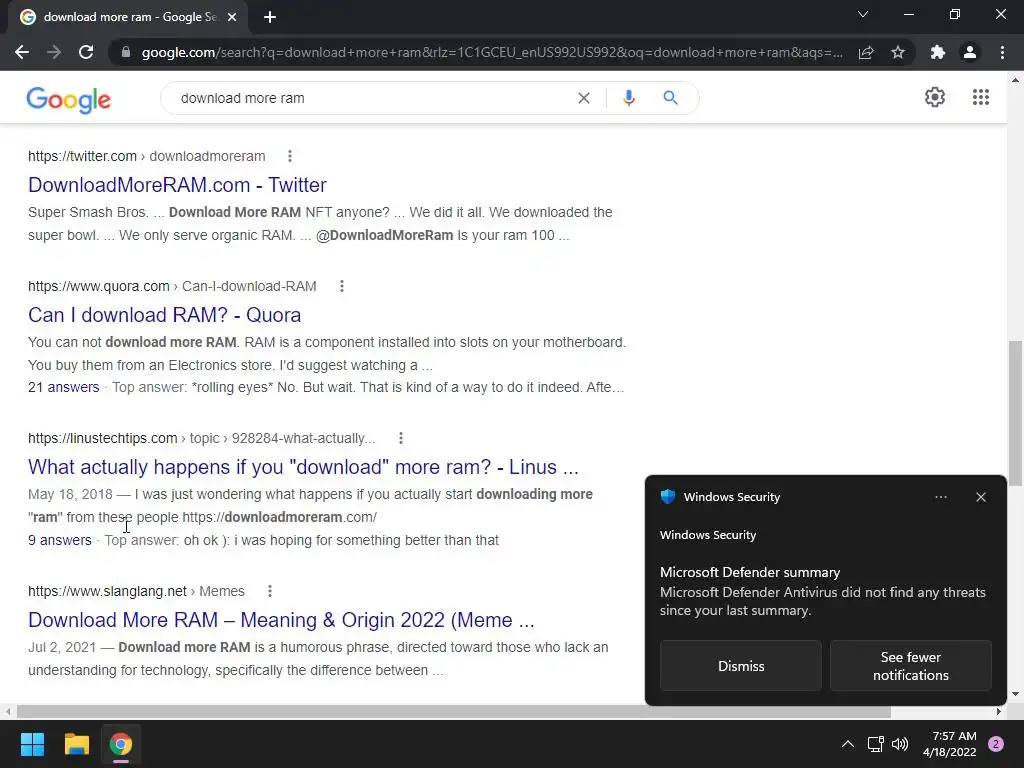Bookmark this page with the star icon
This screenshot has height=768, width=1024.
[x=898, y=52]
